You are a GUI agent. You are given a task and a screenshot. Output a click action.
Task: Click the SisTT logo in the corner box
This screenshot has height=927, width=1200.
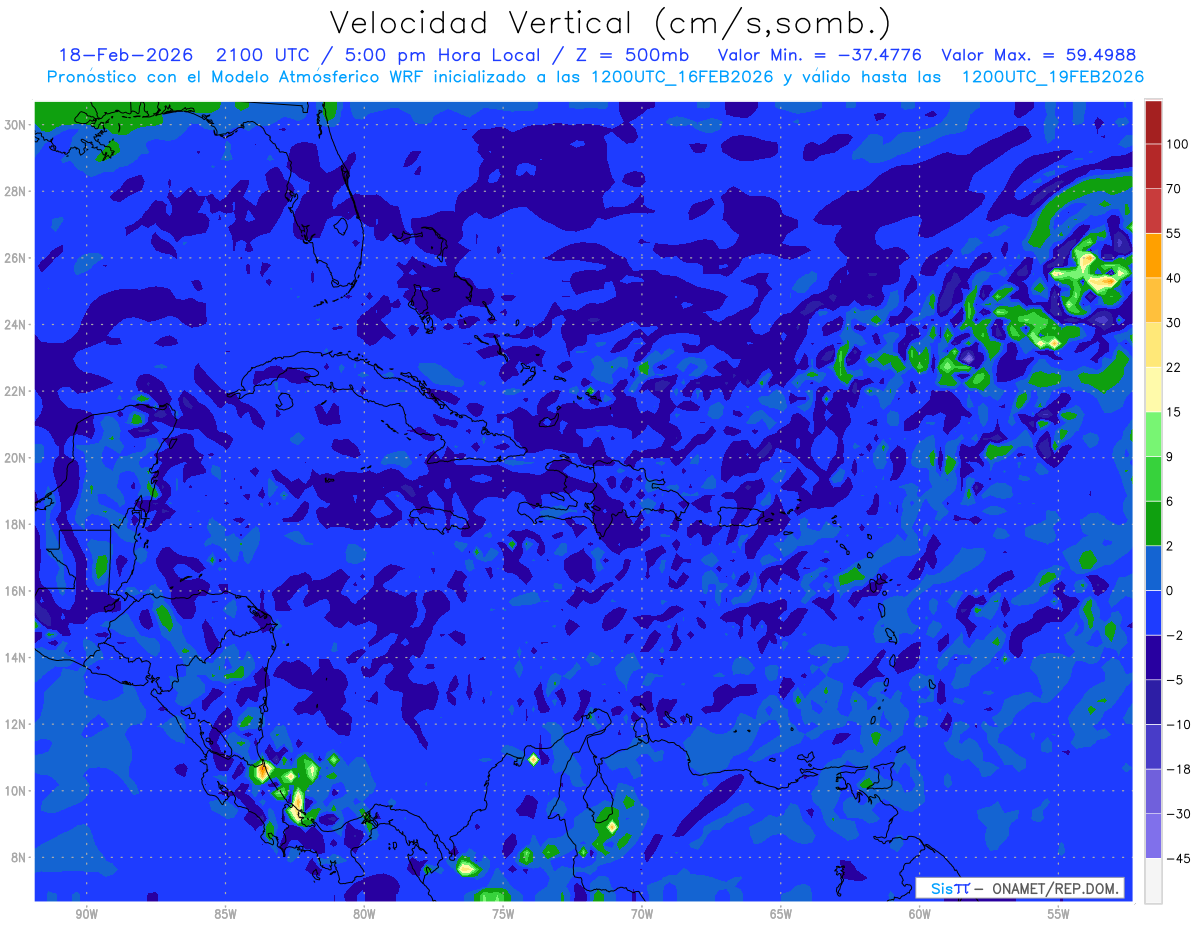949,888
